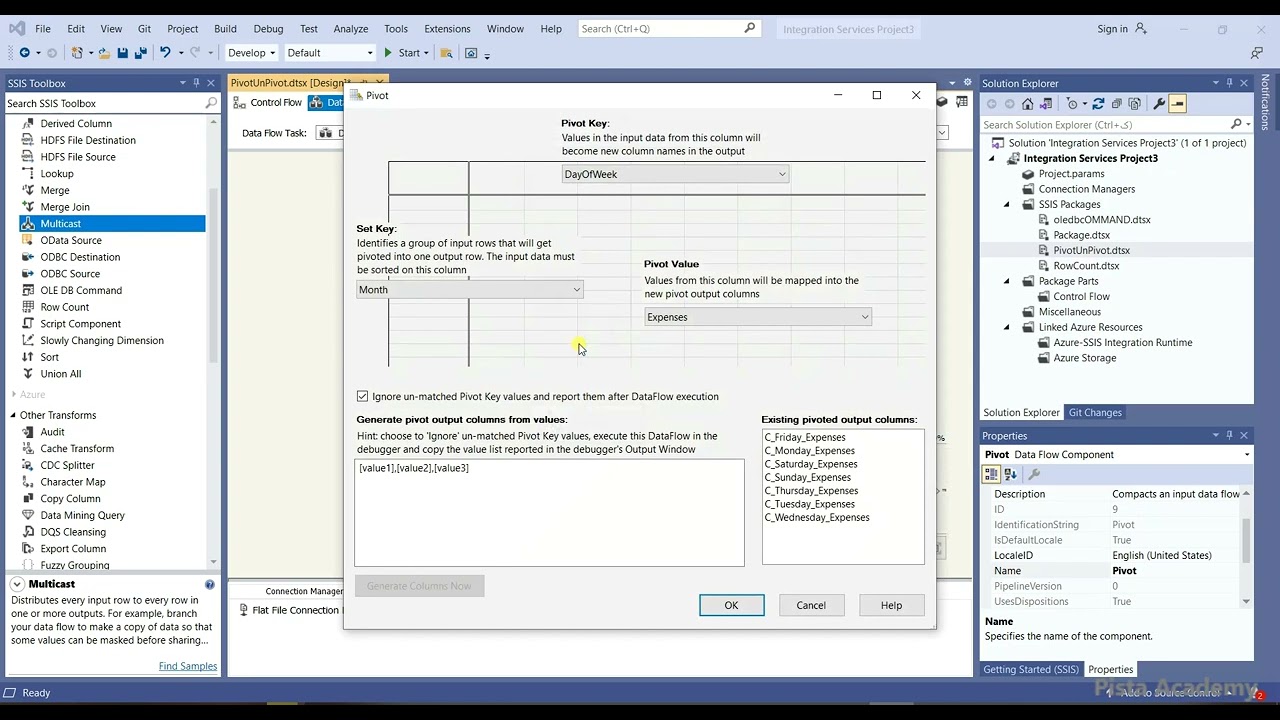Open the Develop configuration dropdown
This screenshot has height=720, width=1280.
pos(251,53)
